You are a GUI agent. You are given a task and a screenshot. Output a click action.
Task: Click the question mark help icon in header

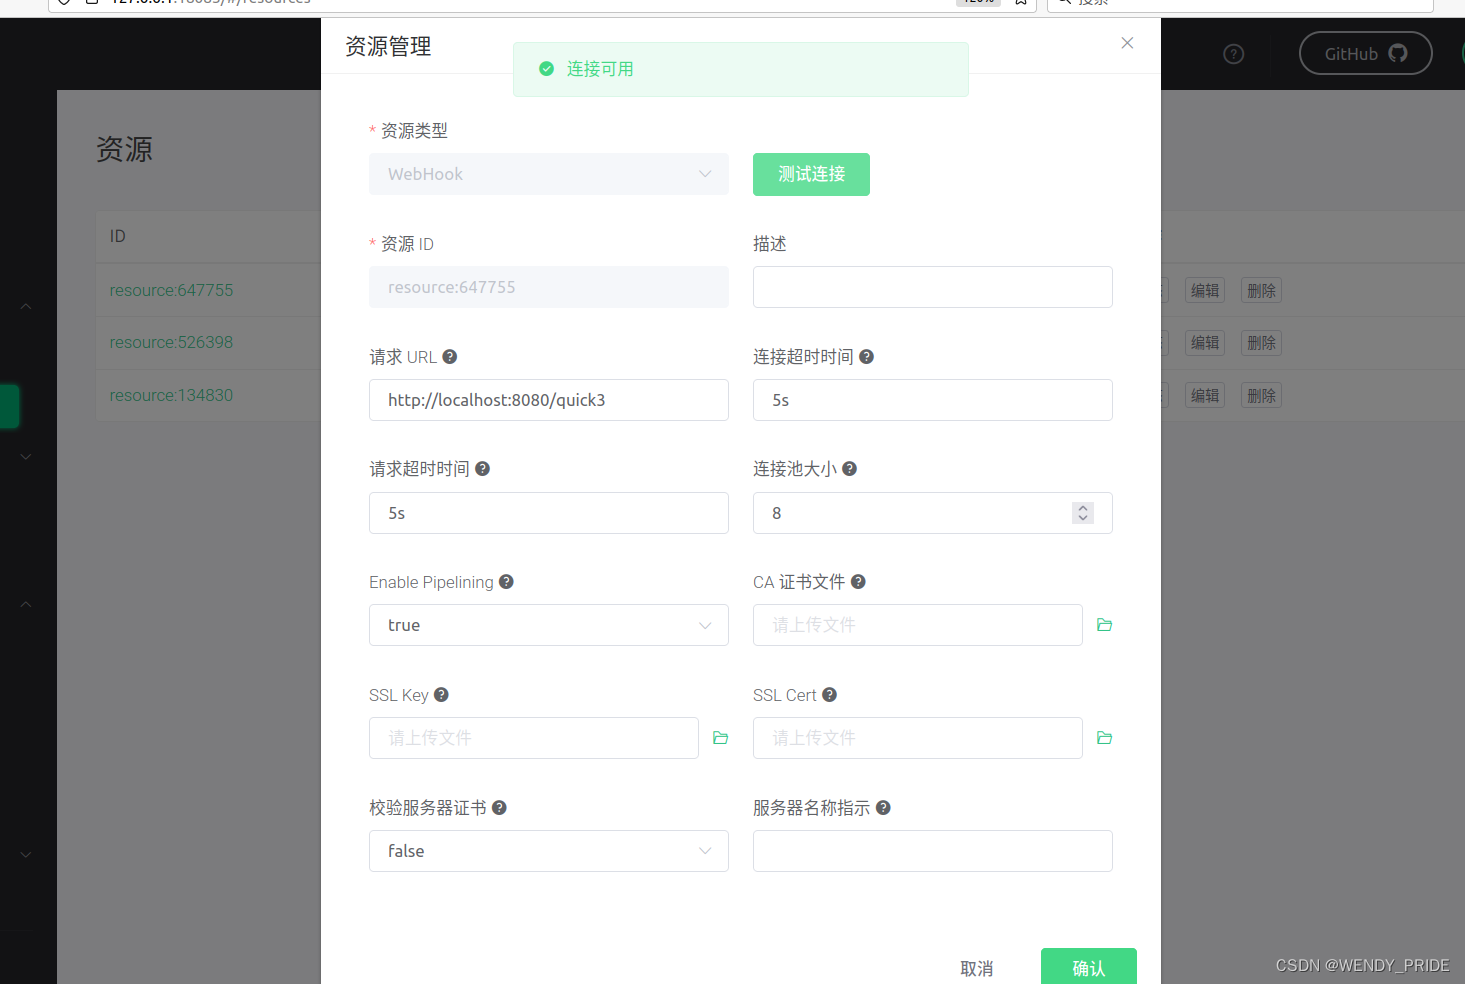[1233, 54]
